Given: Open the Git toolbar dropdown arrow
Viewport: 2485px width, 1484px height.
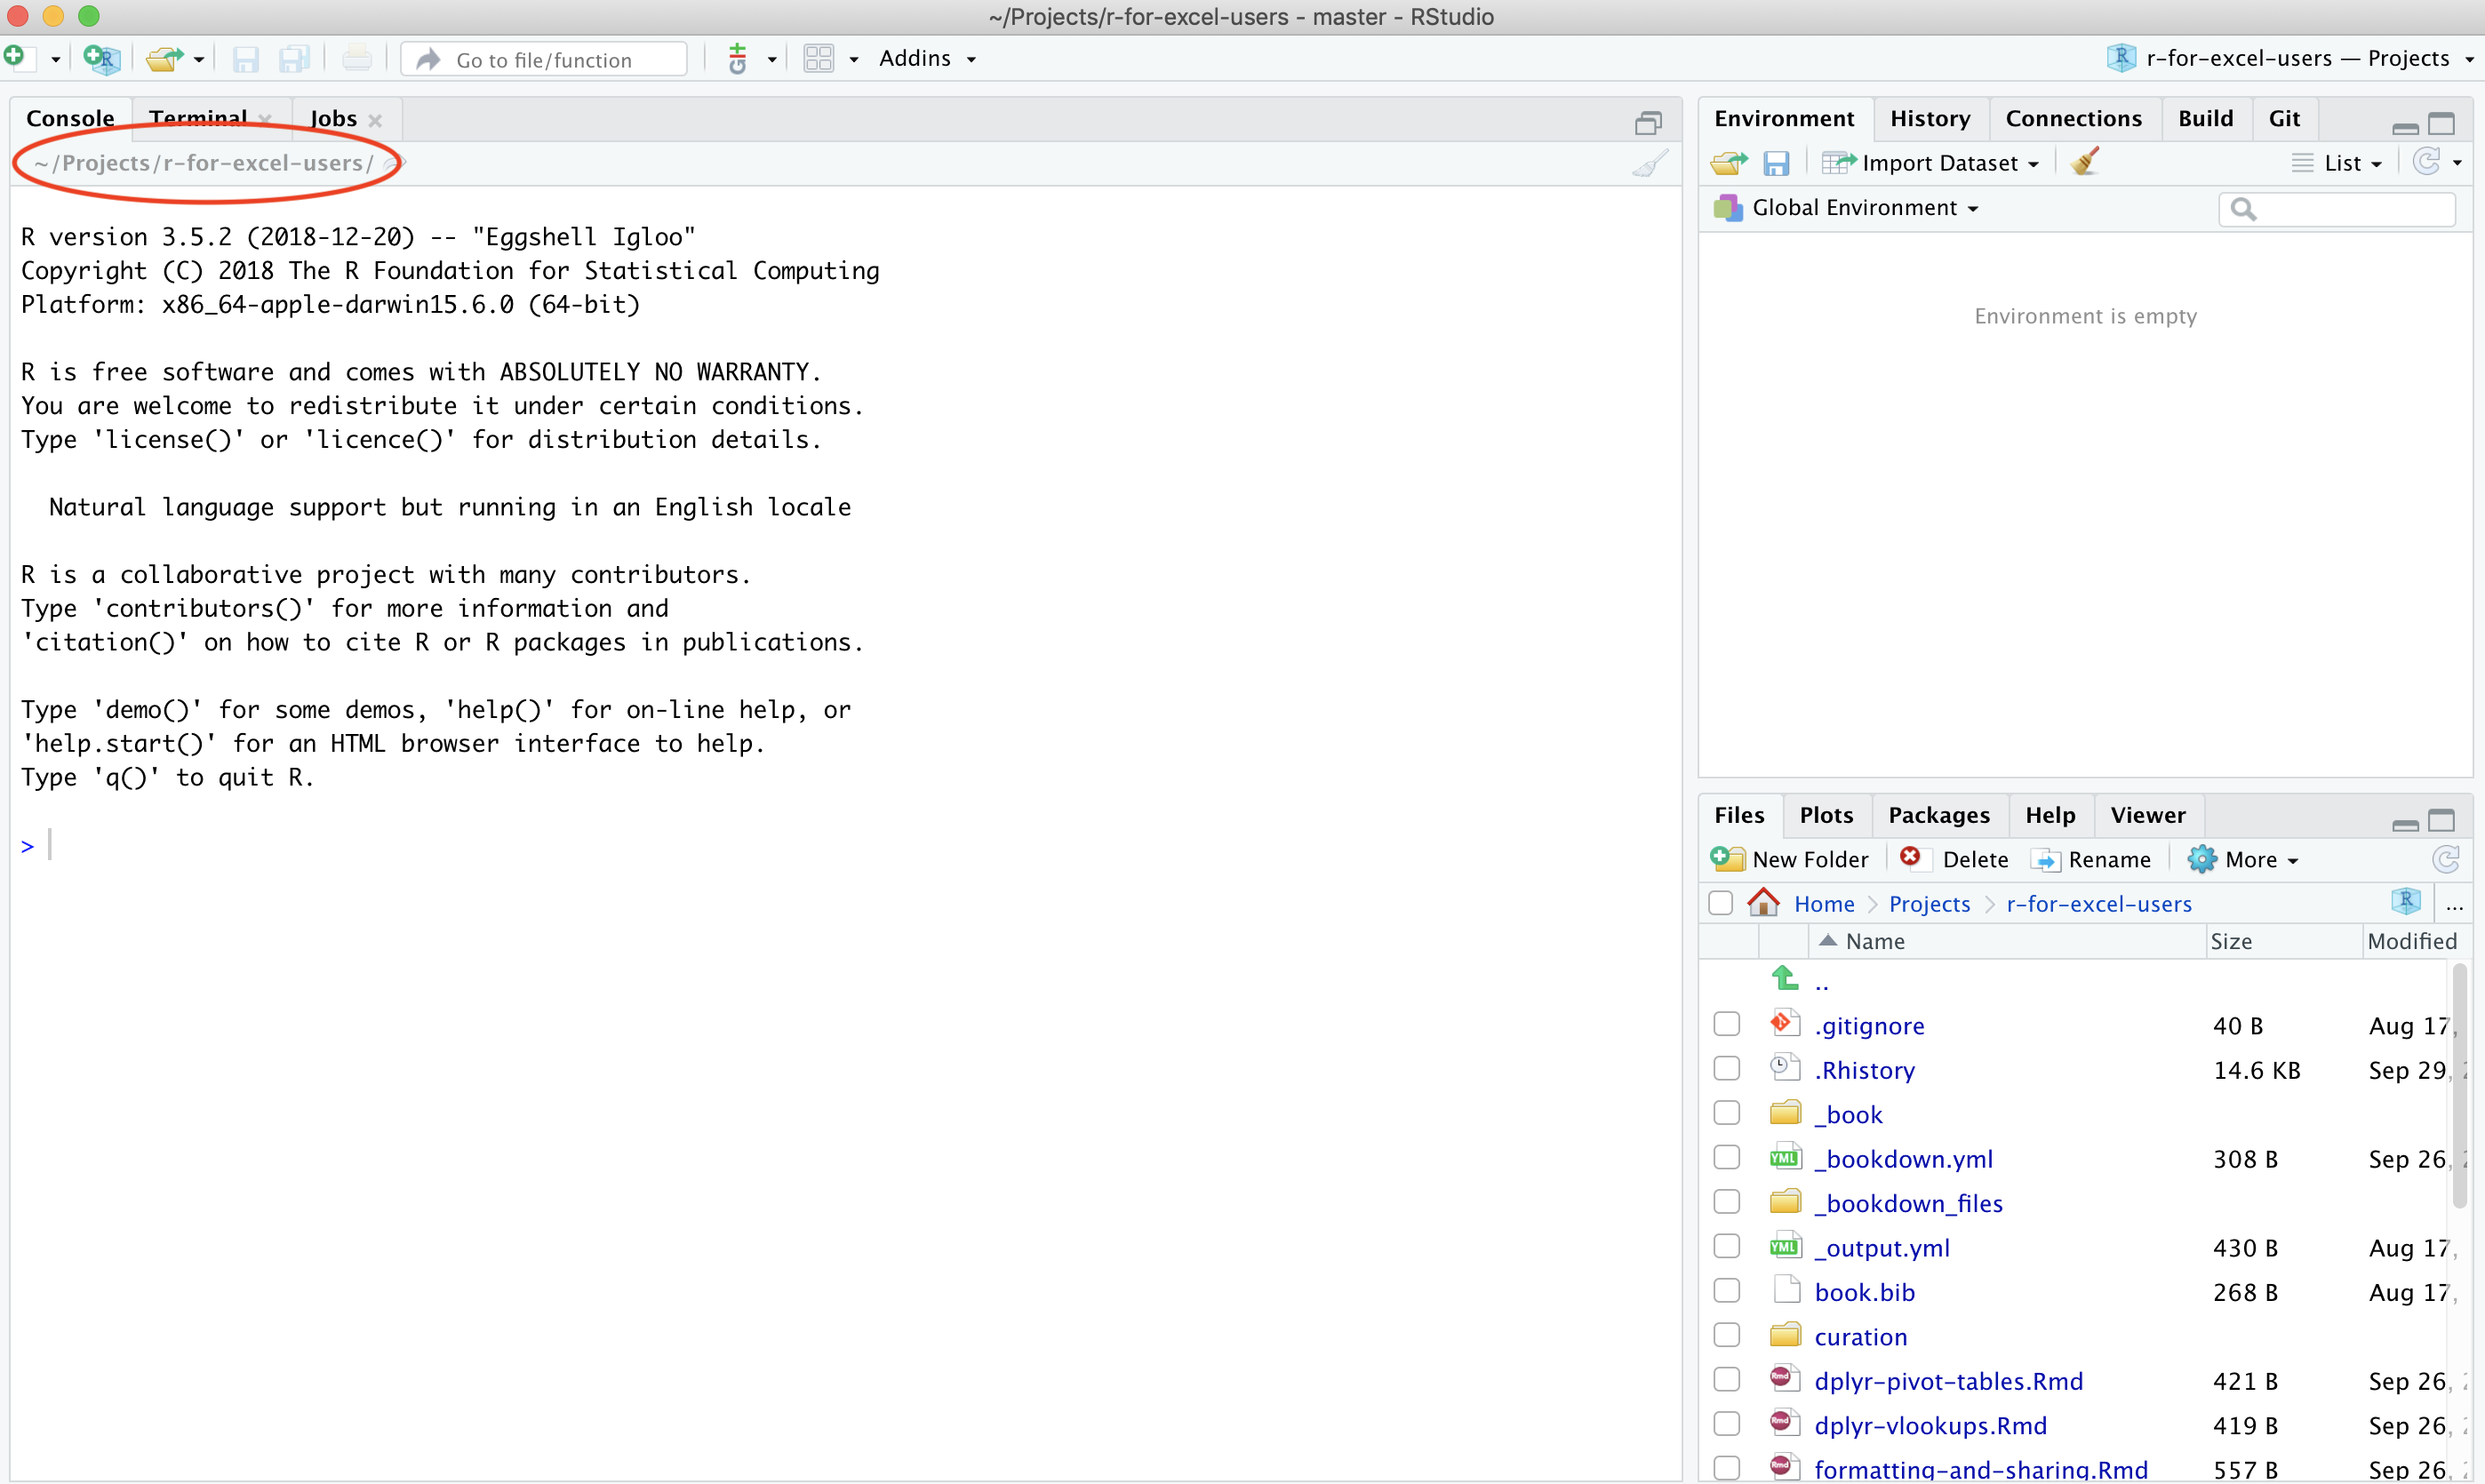Looking at the screenshot, I should click(x=772, y=60).
